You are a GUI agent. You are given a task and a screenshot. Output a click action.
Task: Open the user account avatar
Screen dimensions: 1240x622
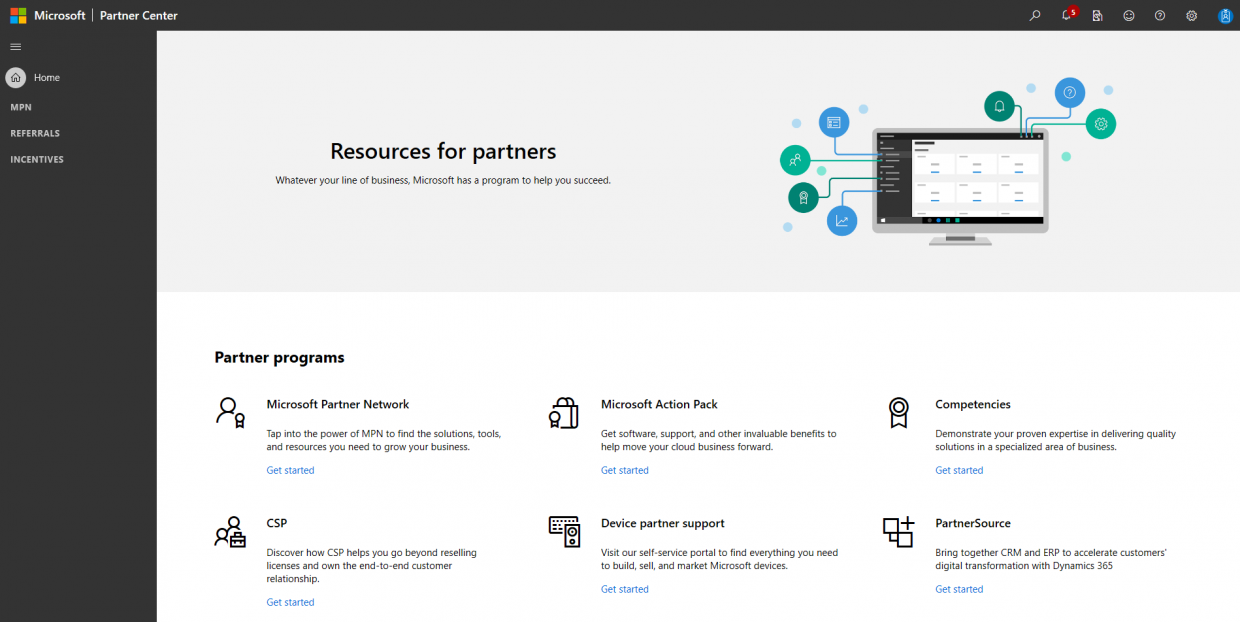(1225, 15)
